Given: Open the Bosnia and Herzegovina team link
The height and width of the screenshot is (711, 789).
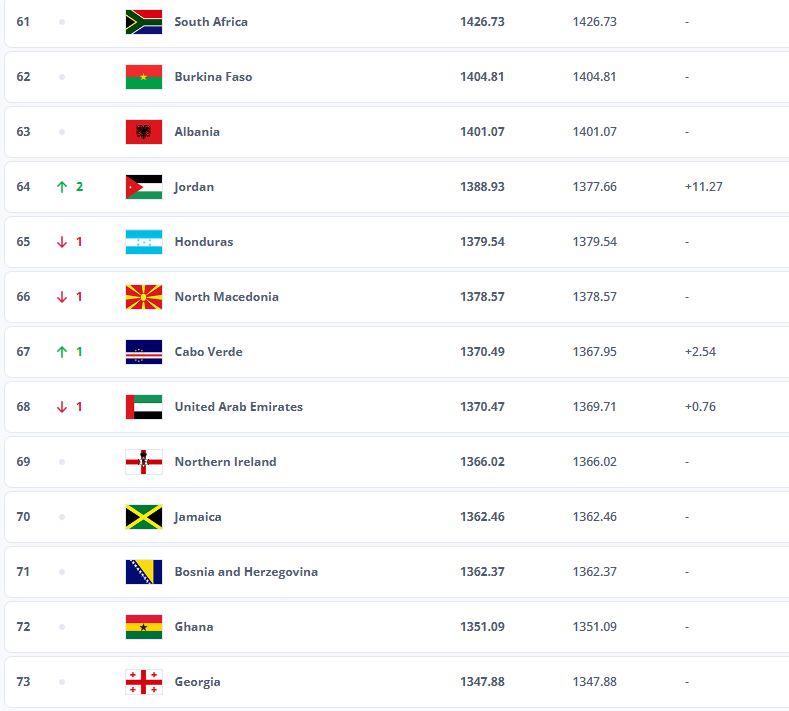Looking at the screenshot, I should click(x=246, y=572).
